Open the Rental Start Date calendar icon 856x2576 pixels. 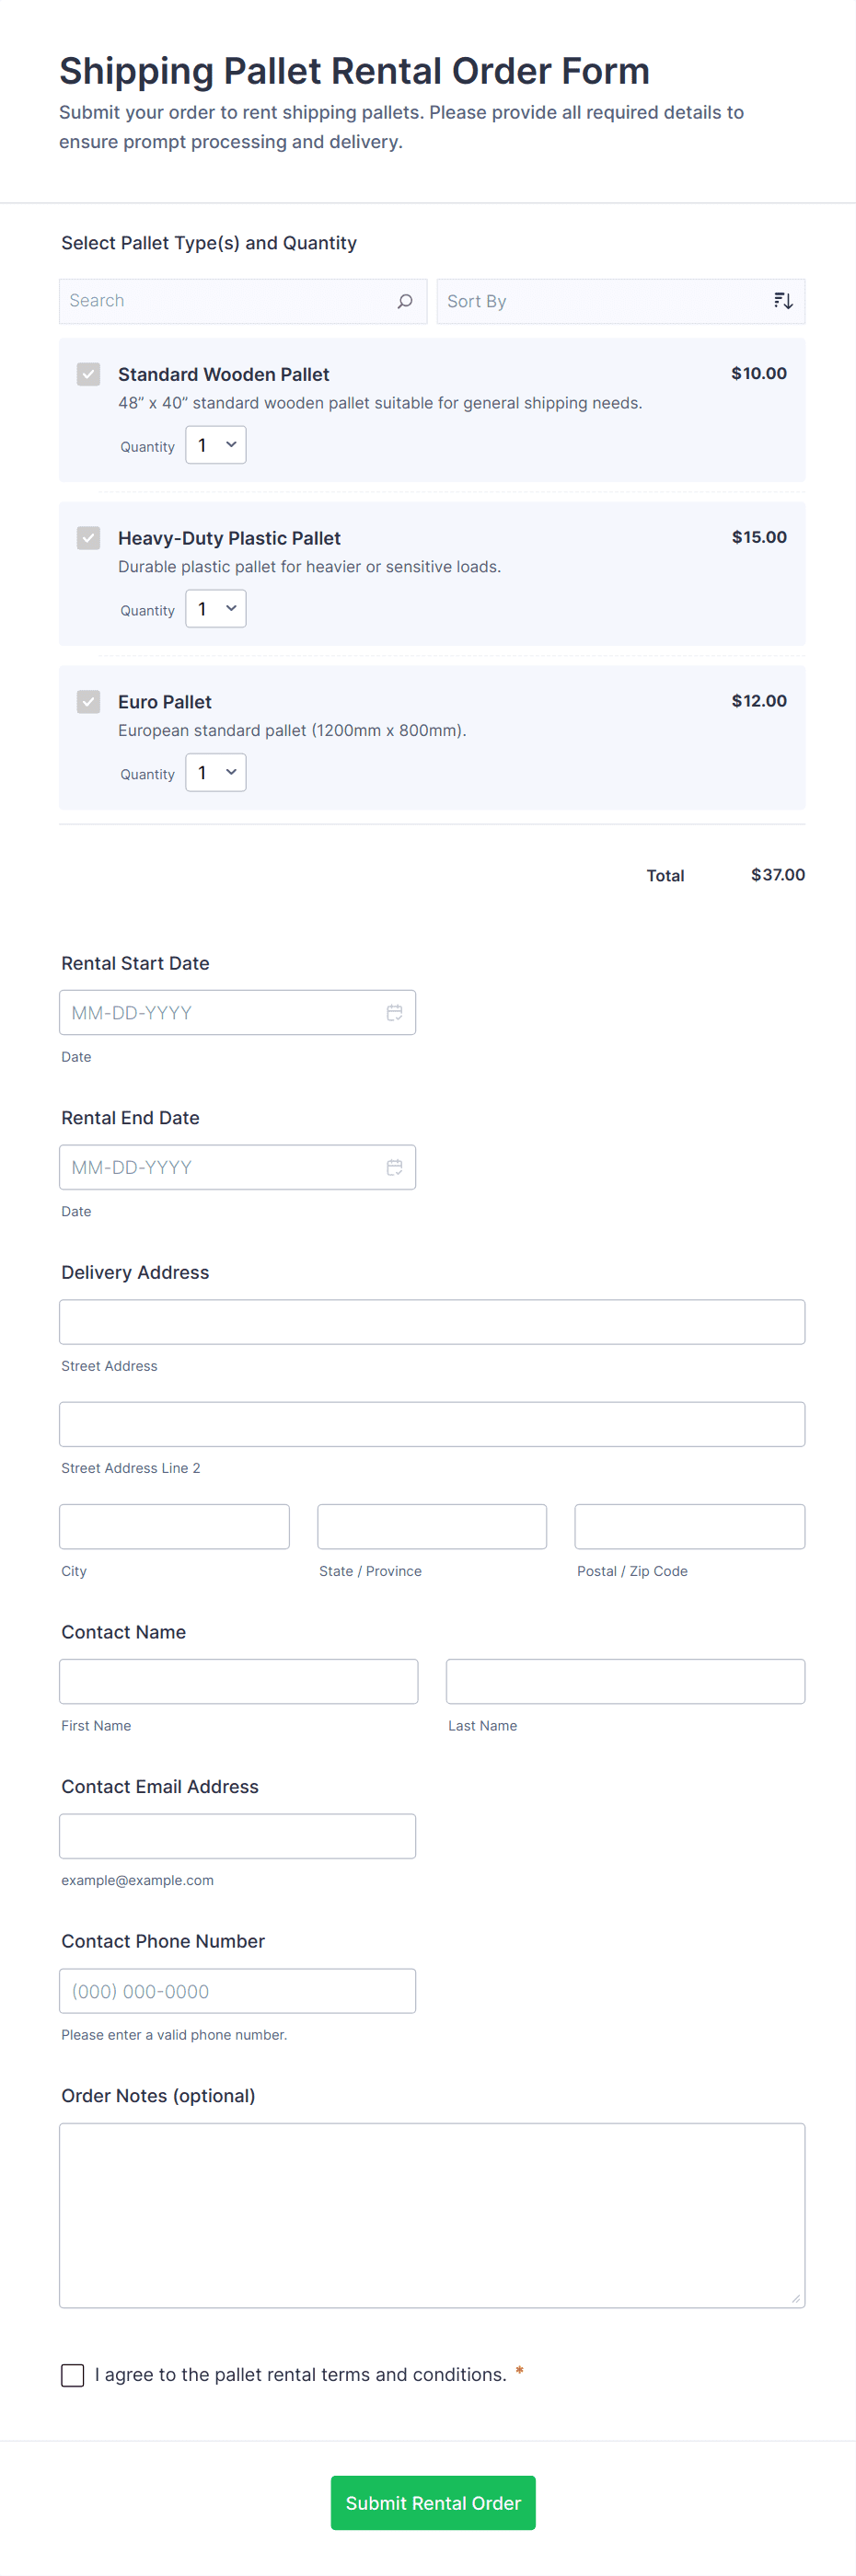tap(394, 1012)
